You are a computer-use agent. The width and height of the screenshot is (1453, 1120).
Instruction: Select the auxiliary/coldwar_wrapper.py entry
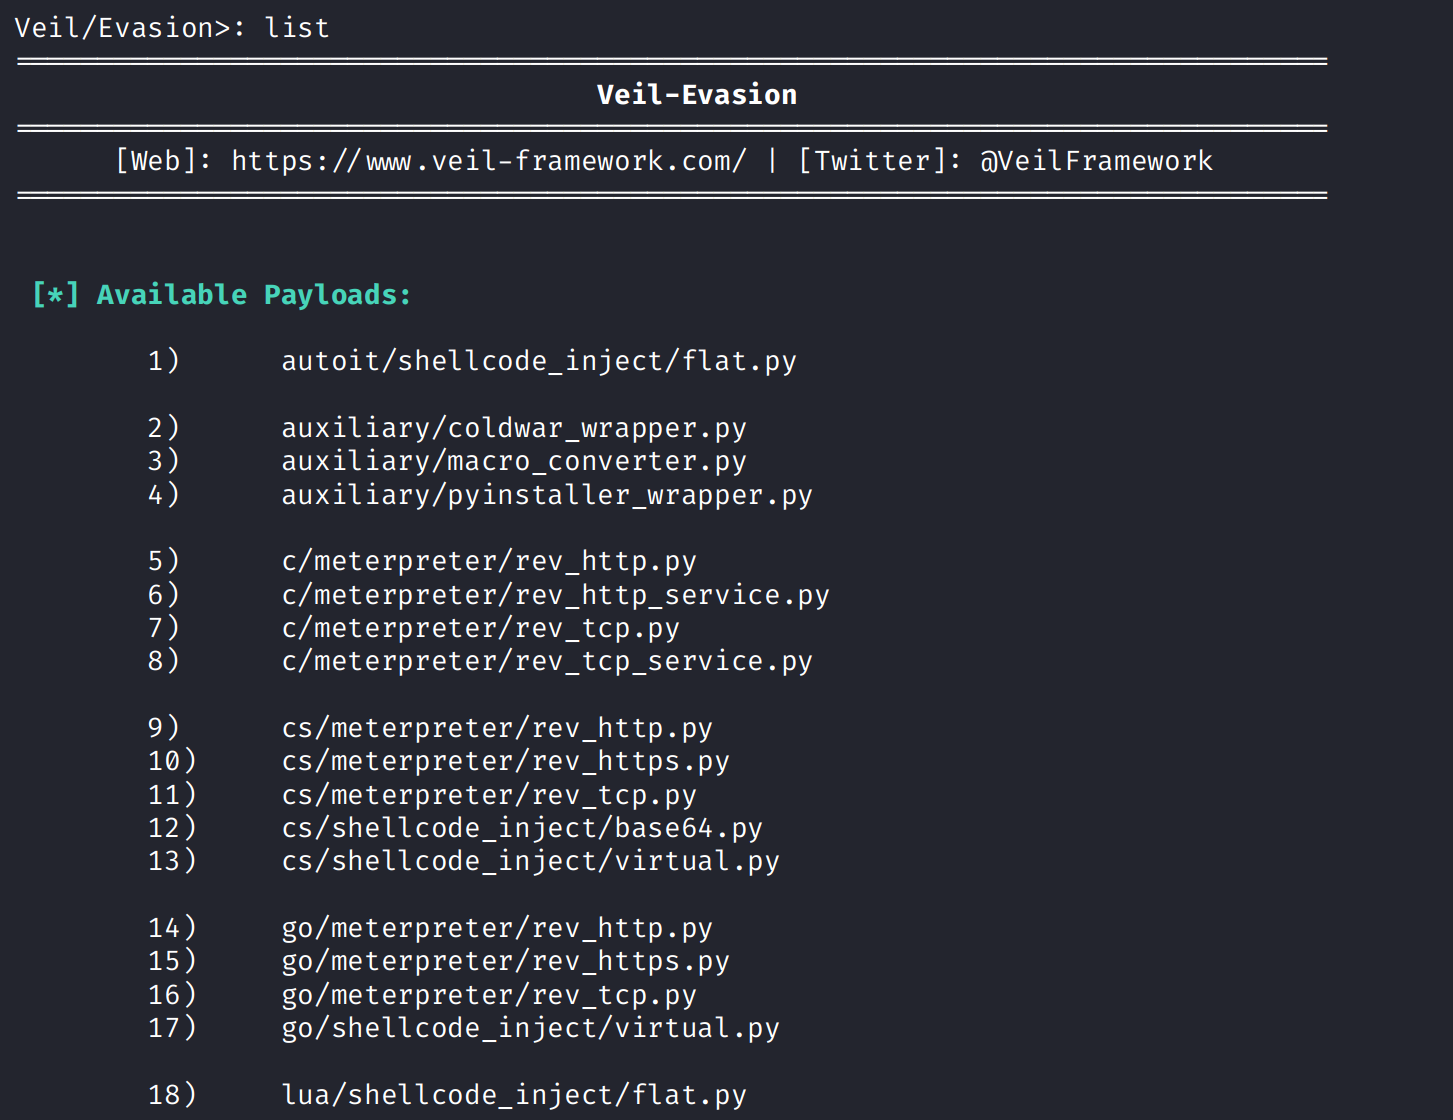coord(514,428)
